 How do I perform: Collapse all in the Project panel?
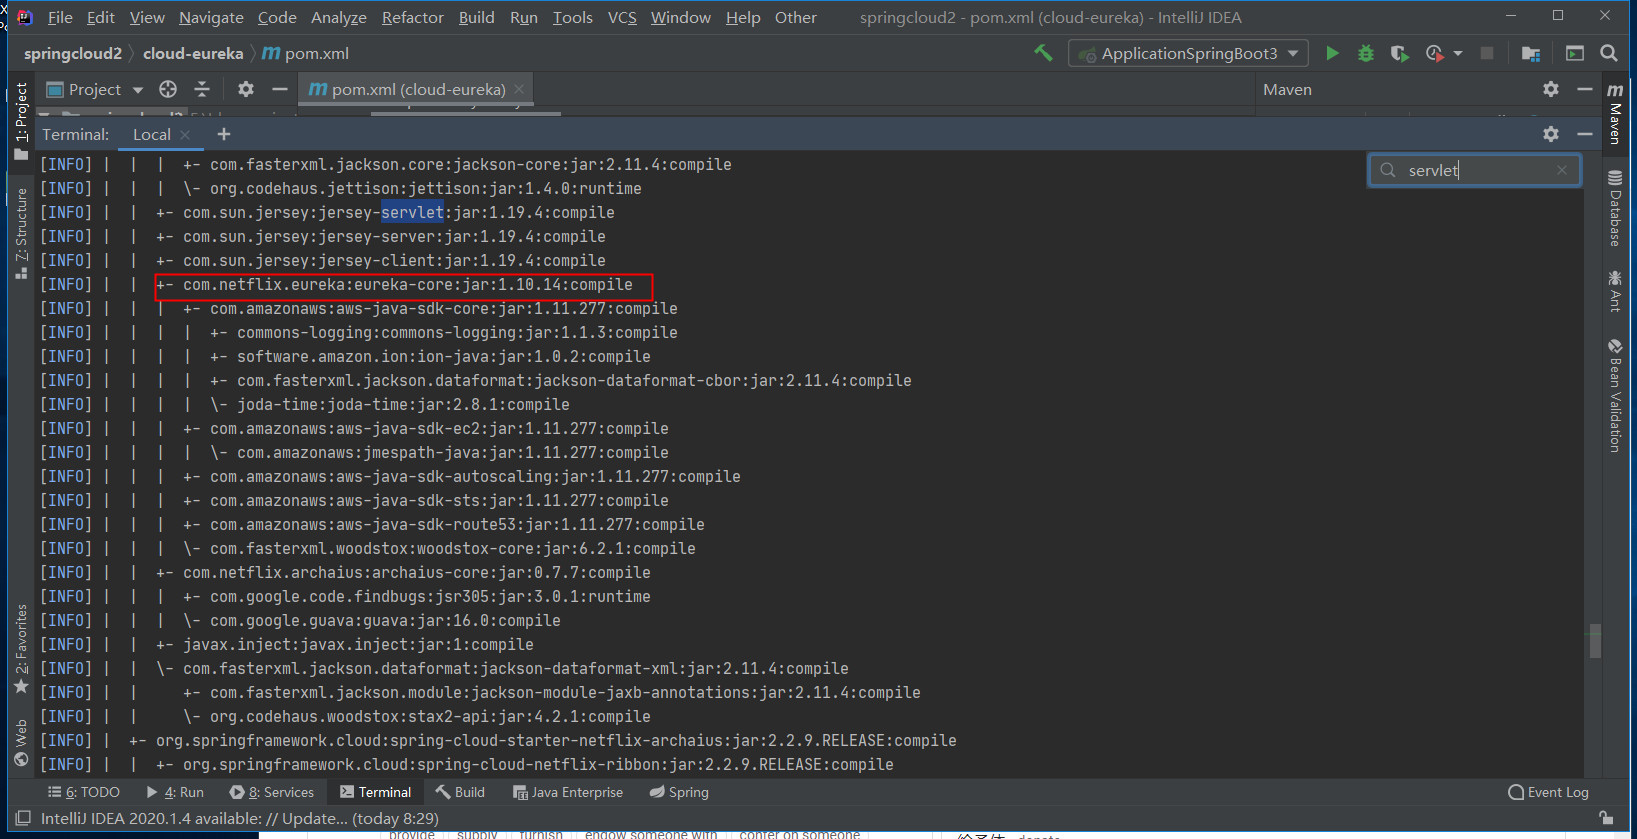tap(202, 89)
